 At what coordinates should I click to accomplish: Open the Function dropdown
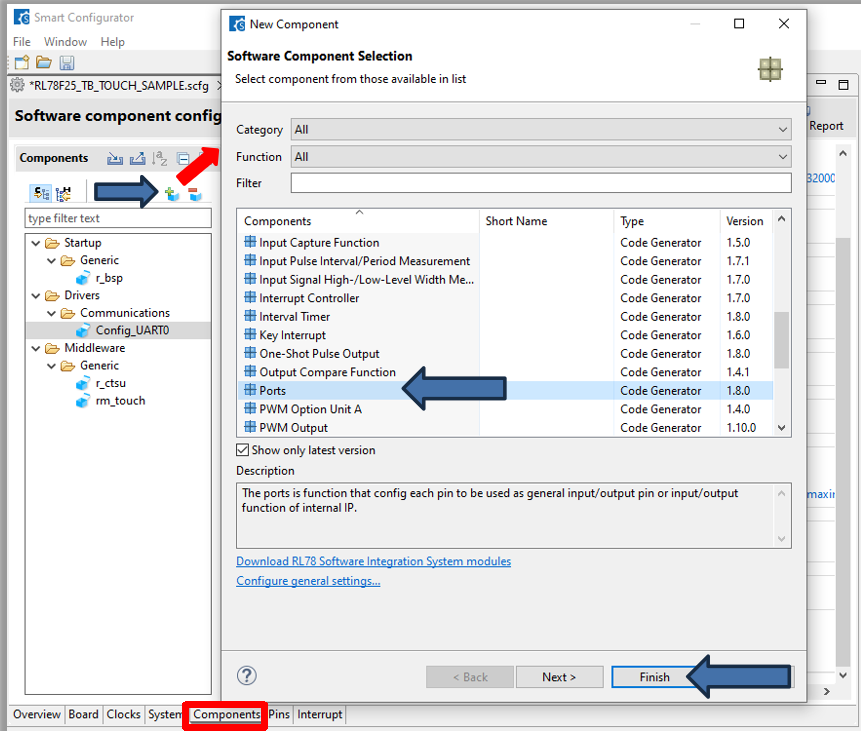540,157
